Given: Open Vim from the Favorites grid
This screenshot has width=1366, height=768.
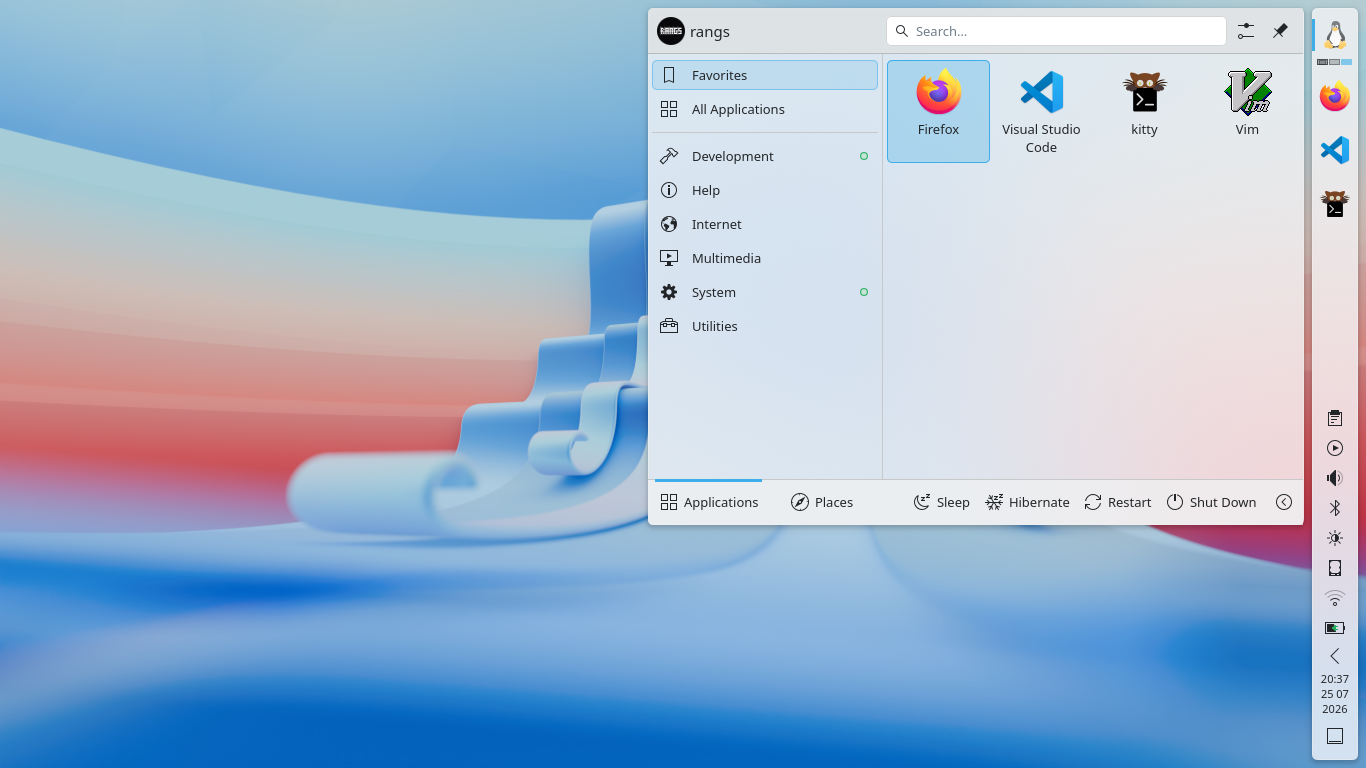Looking at the screenshot, I should [x=1247, y=111].
